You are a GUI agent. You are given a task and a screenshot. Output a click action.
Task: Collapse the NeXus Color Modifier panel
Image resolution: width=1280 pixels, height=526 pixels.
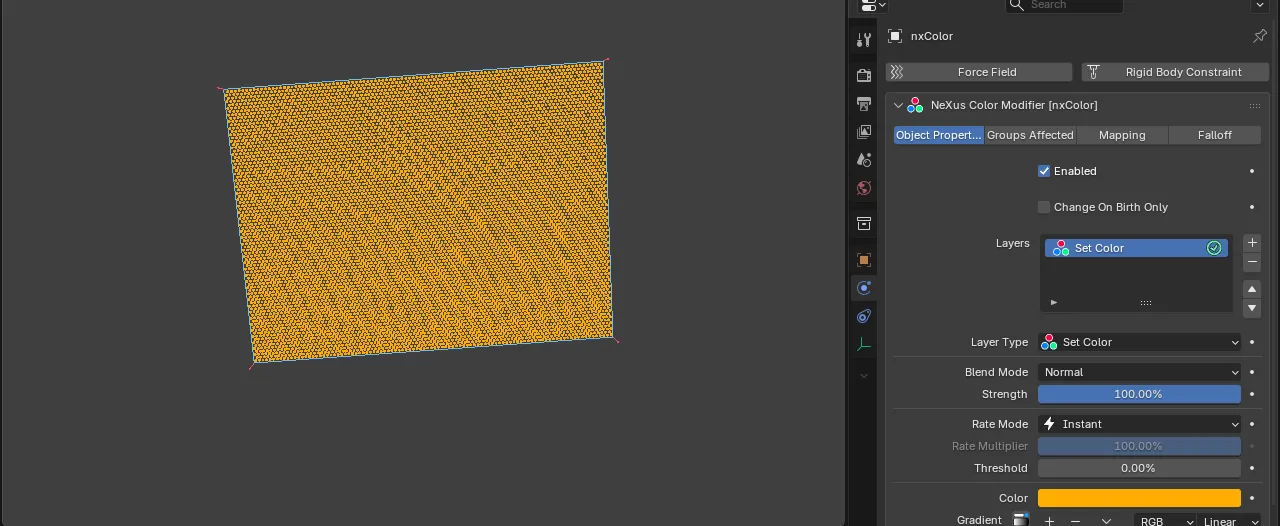[x=898, y=105]
